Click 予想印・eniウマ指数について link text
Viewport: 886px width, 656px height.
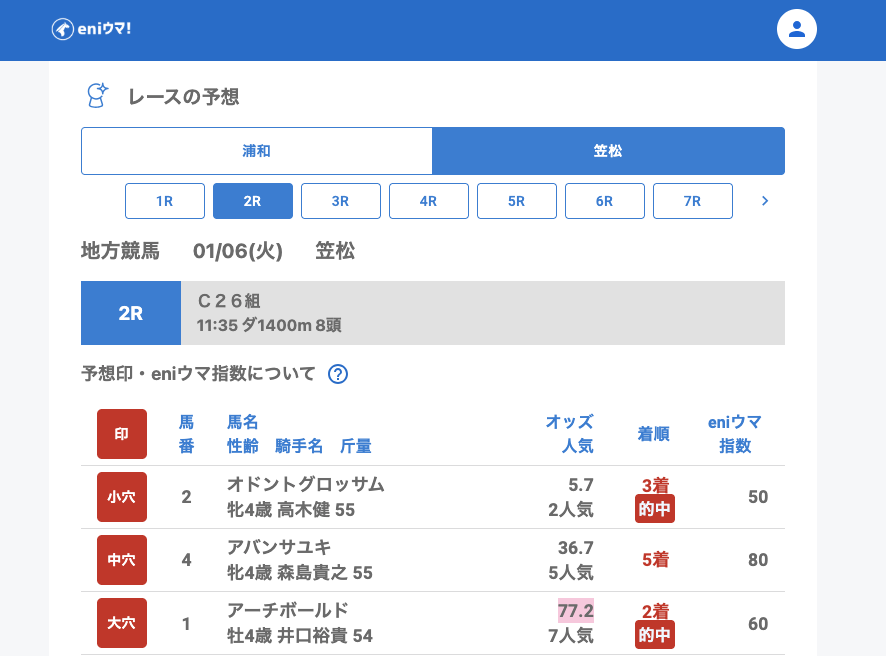click(198, 374)
